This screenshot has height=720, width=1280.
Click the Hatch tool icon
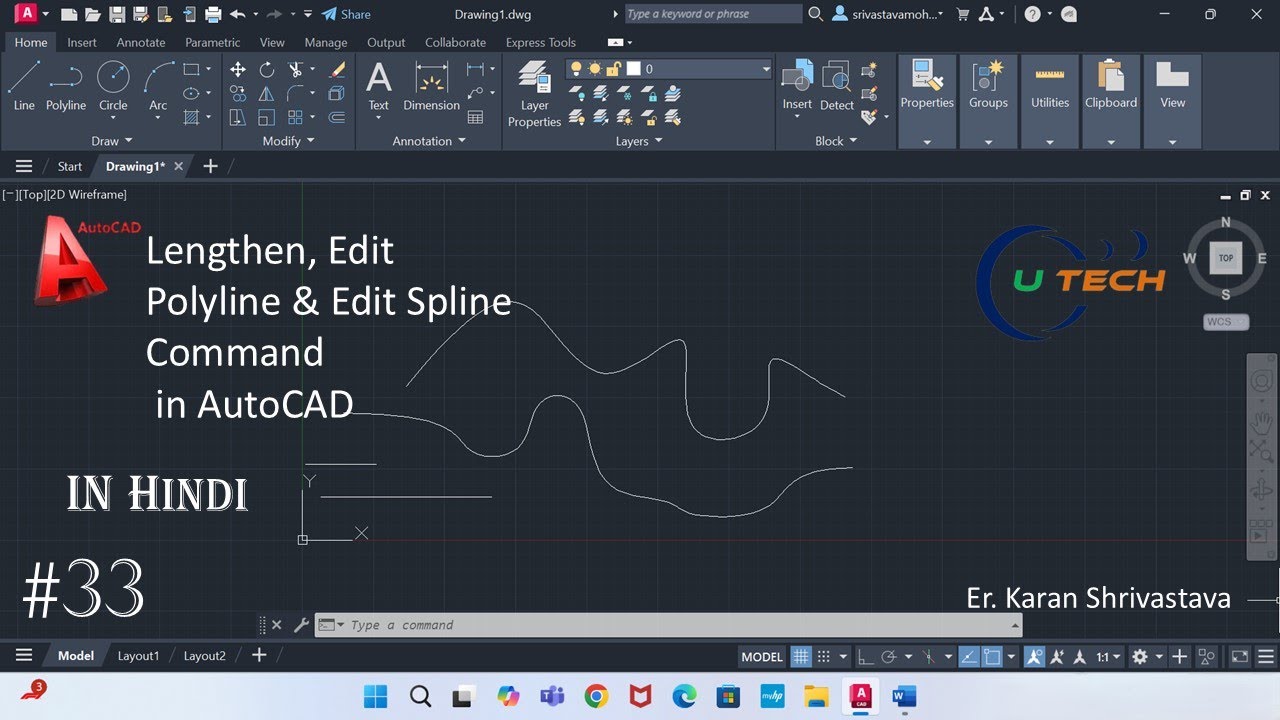pos(191,117)
